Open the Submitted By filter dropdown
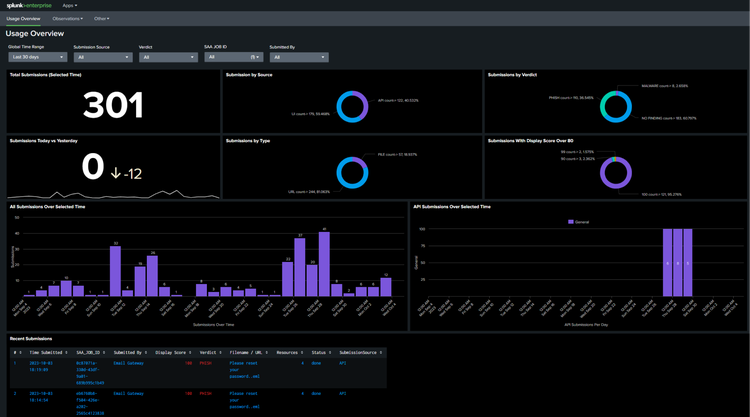 [298, 57]
